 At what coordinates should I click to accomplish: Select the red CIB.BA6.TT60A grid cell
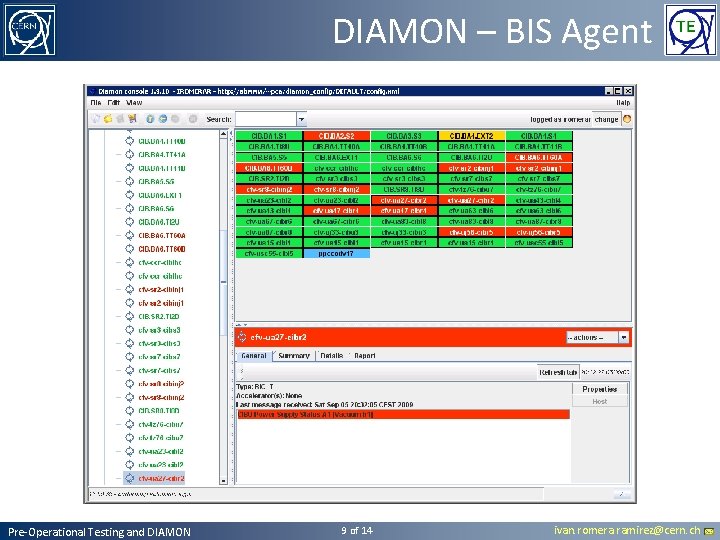539,158
